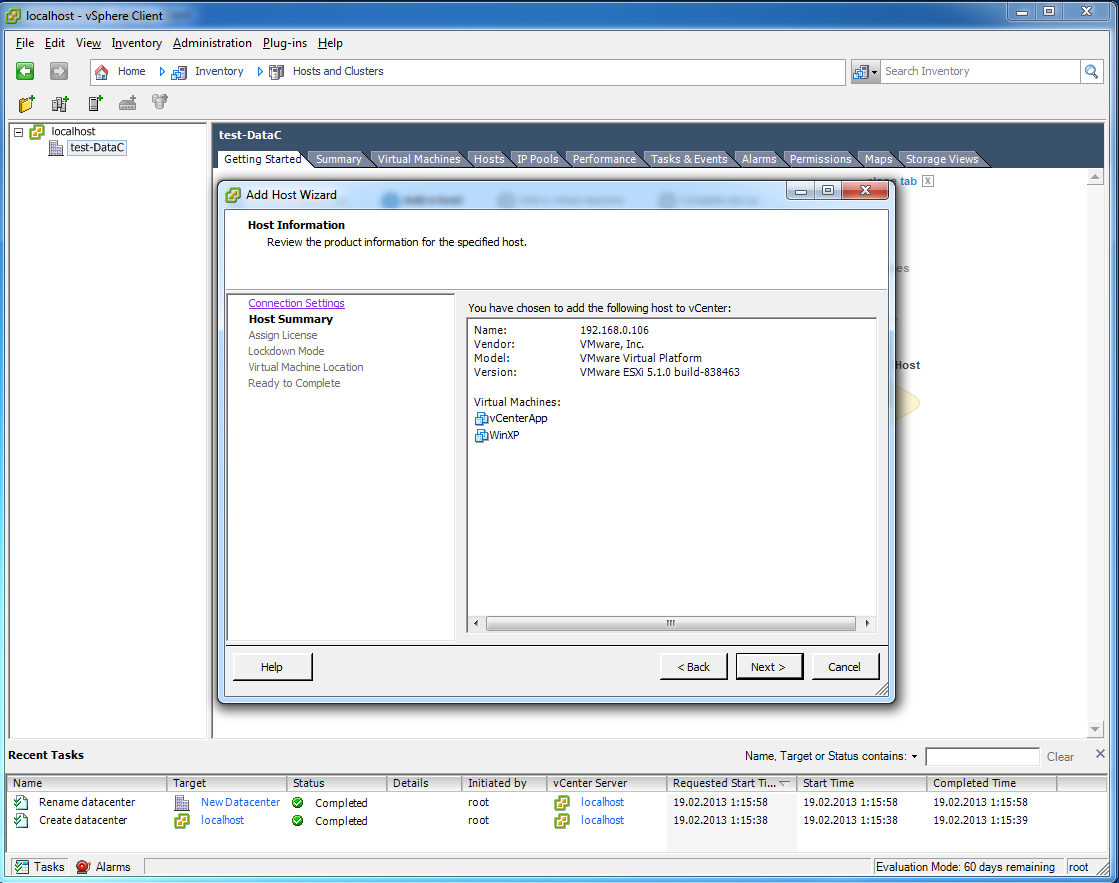
Task: Click the left arrow of wizard horizontal scrollbar
Action: point(476,623)
